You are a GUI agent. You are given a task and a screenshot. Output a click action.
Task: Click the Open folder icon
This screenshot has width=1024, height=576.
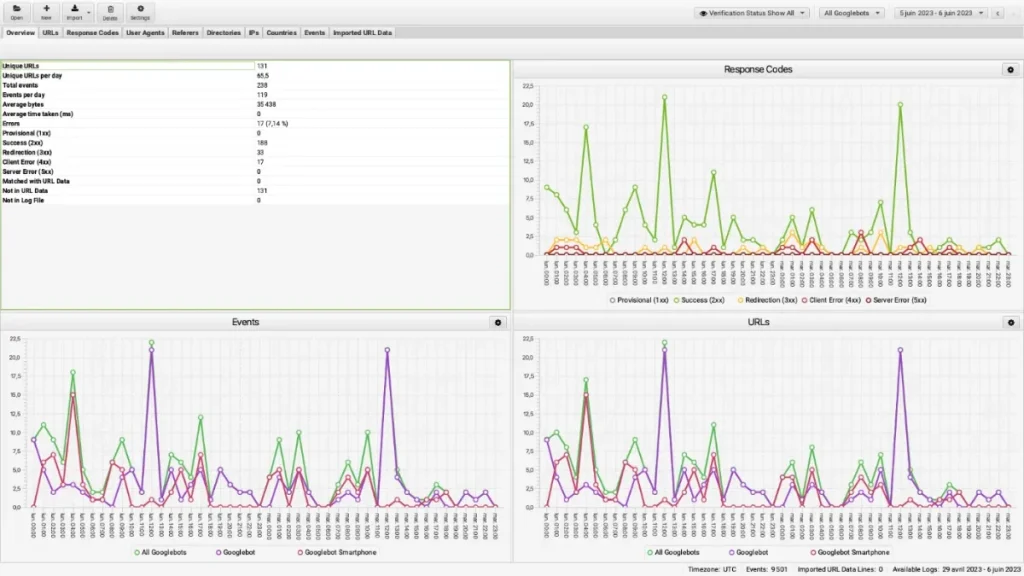pyautogui.click(x=16, y=11)
